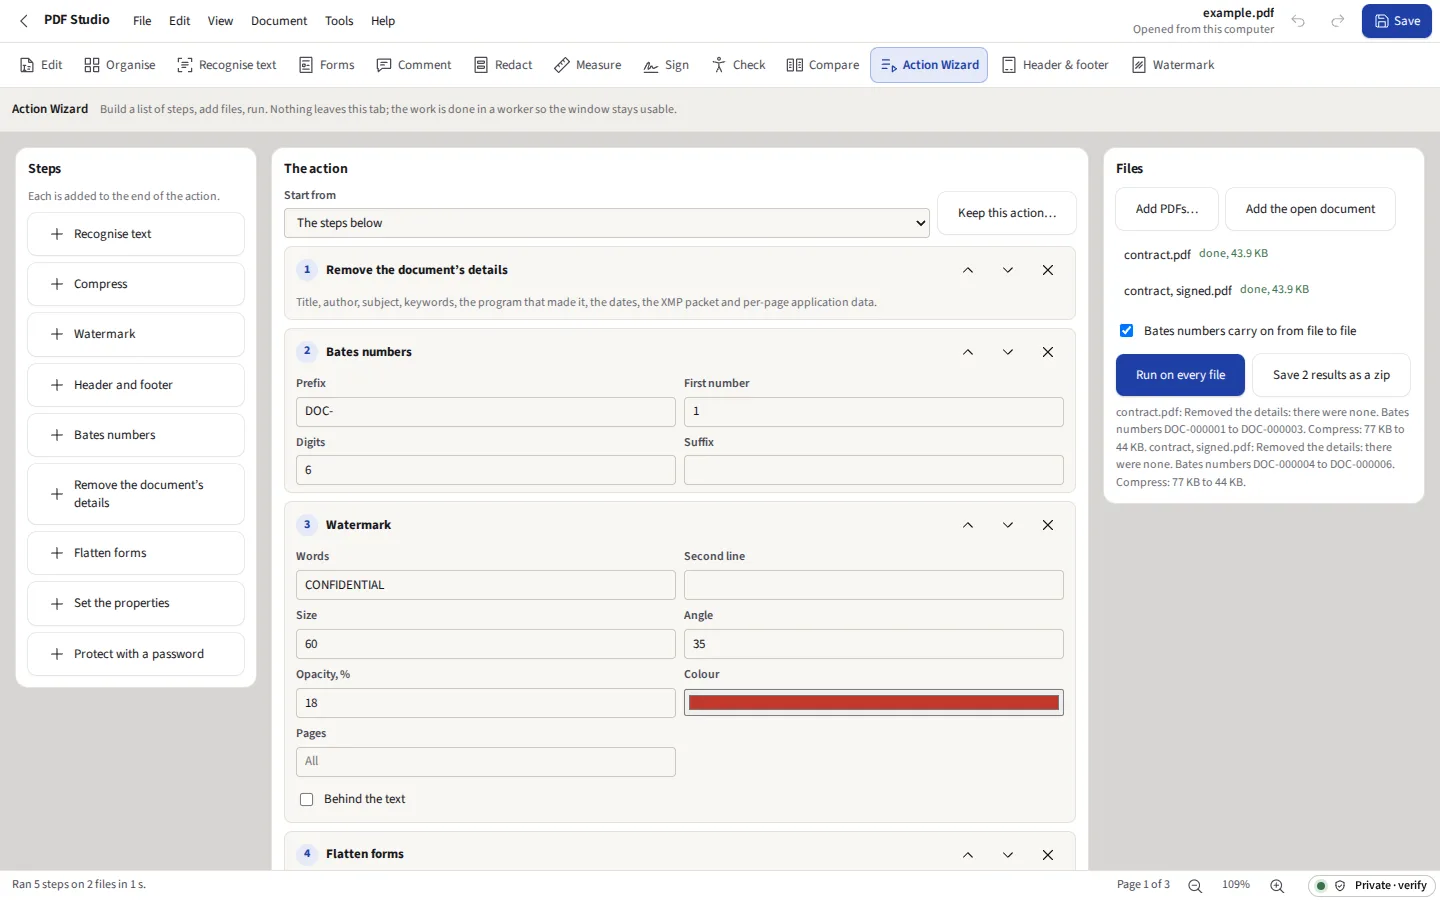The height and width of the screenshot is (900, 1440).
Task: Open the Redact tool
Action: tap(503, 65)
